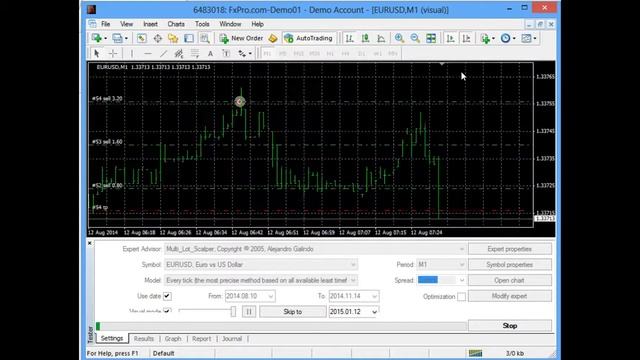Viewport: 640px width, 360px height.
Task: Toggle the Chart Shift icon
Action: click(466, 38)
